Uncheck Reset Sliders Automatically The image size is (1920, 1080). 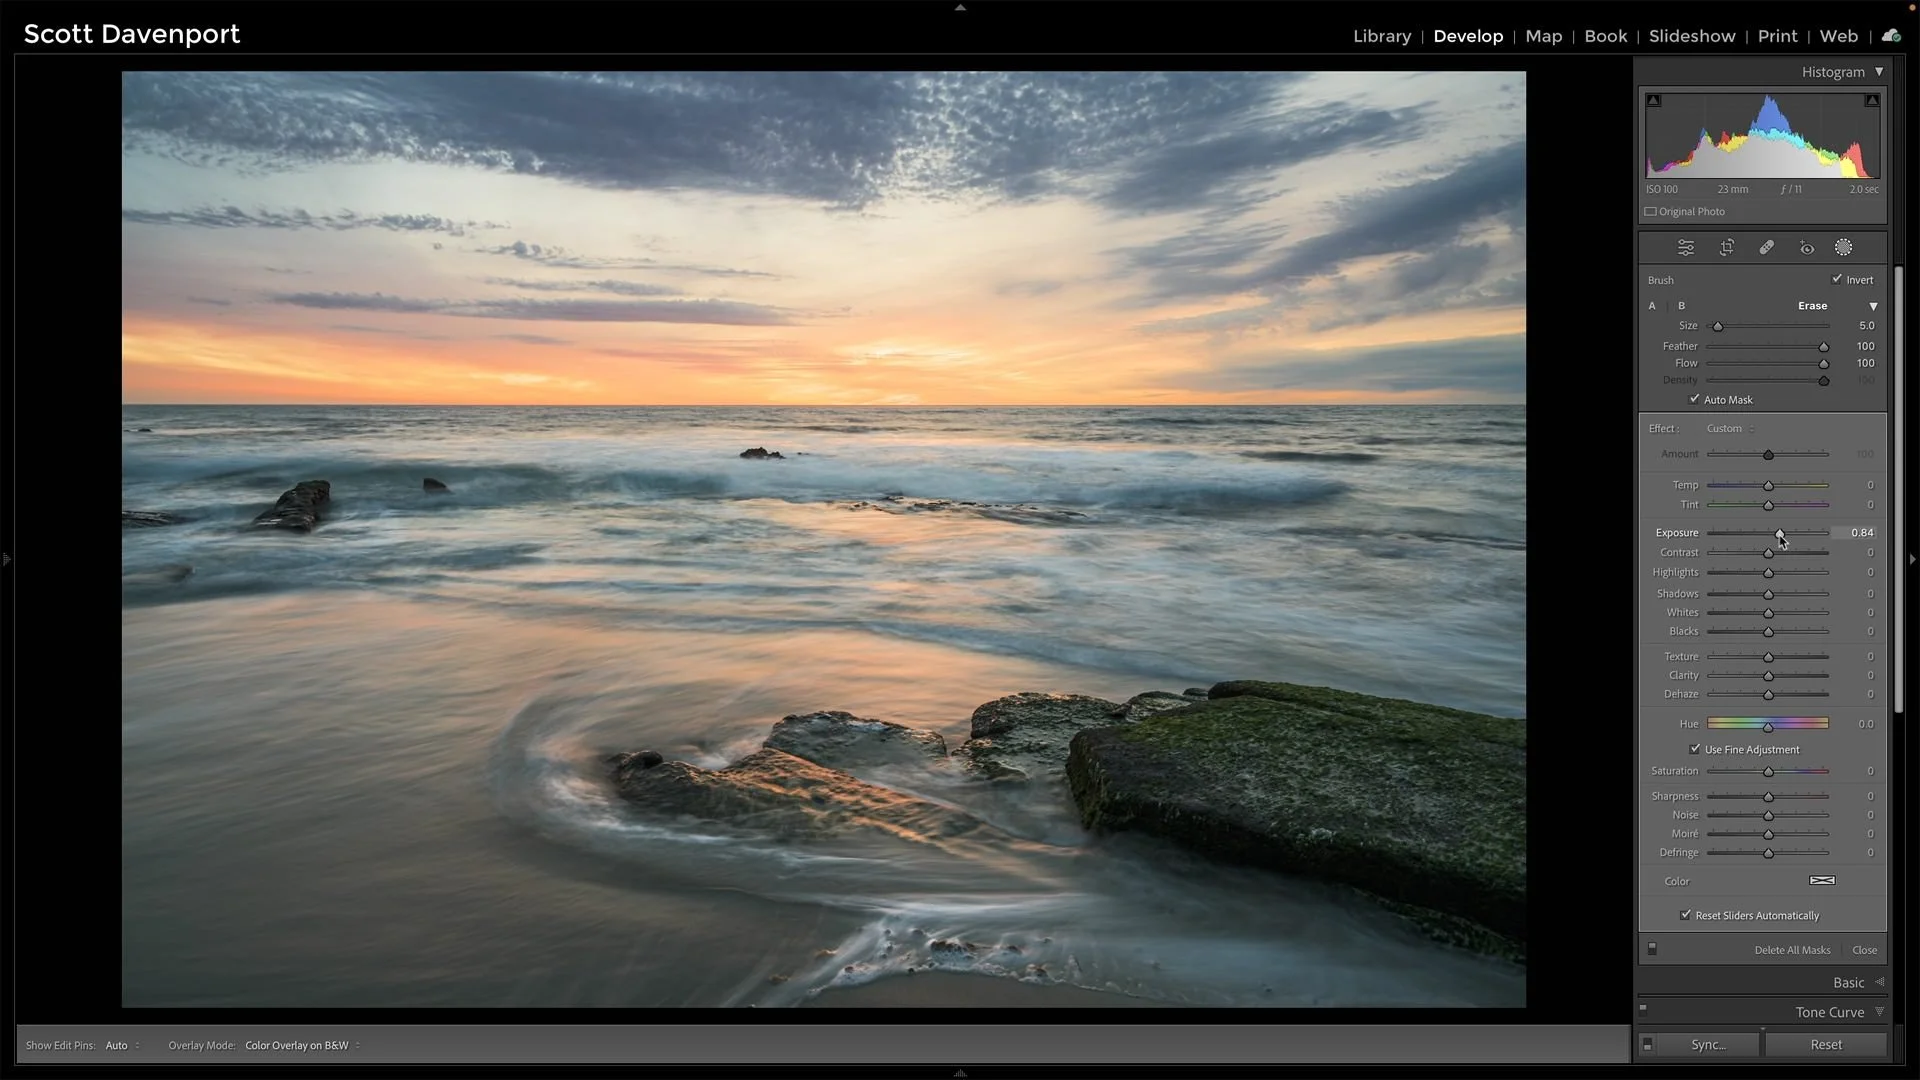[1687, 915]
